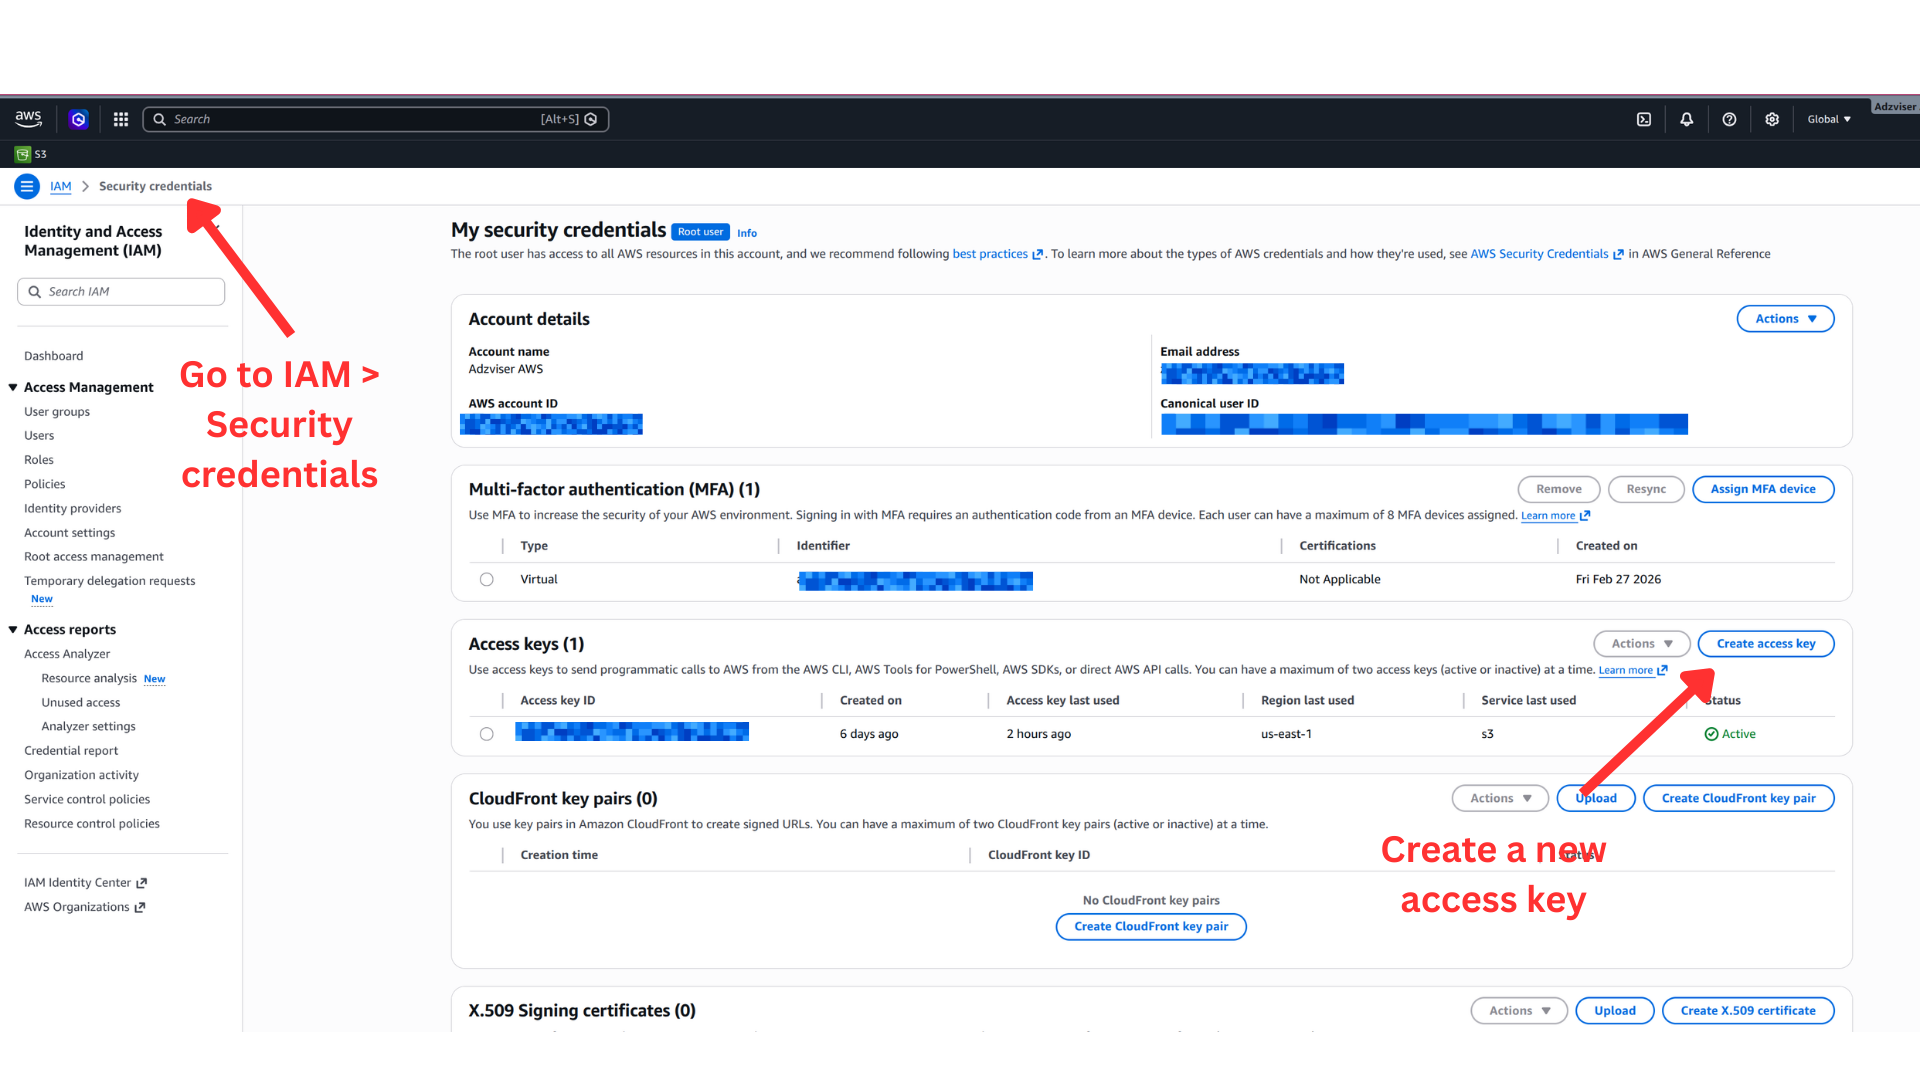Click inside the top search field
This screenshot has height=1080, width=1920.
point(350,119)
